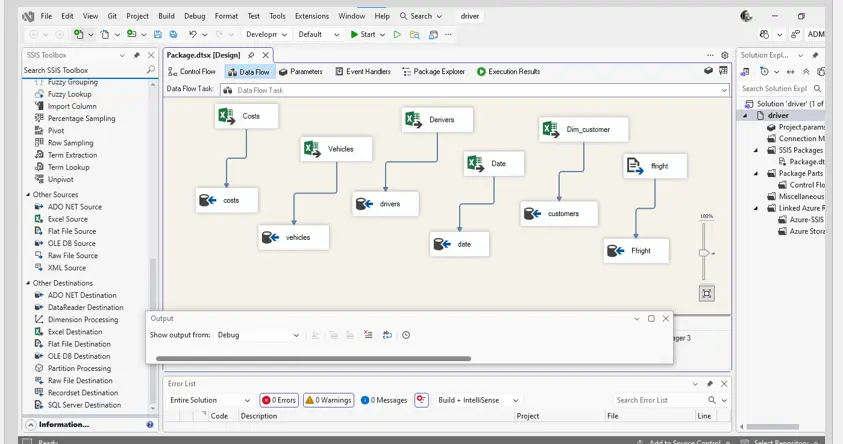Select the Ffright OLE DB destination

point(636,251)
